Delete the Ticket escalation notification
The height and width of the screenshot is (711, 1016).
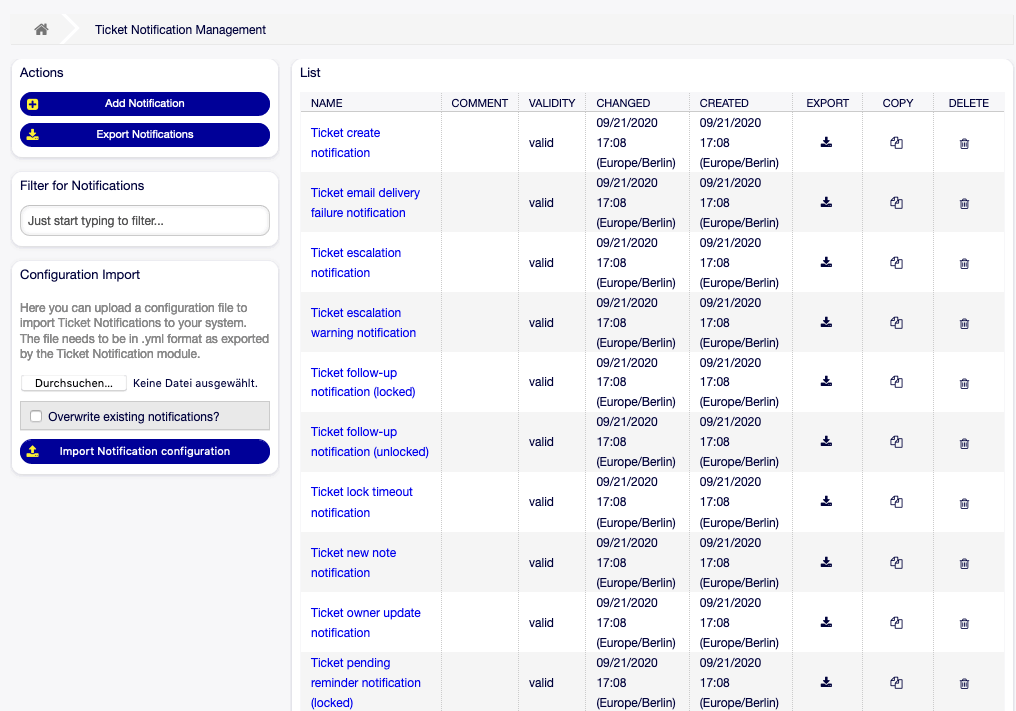tap(964, 264)
